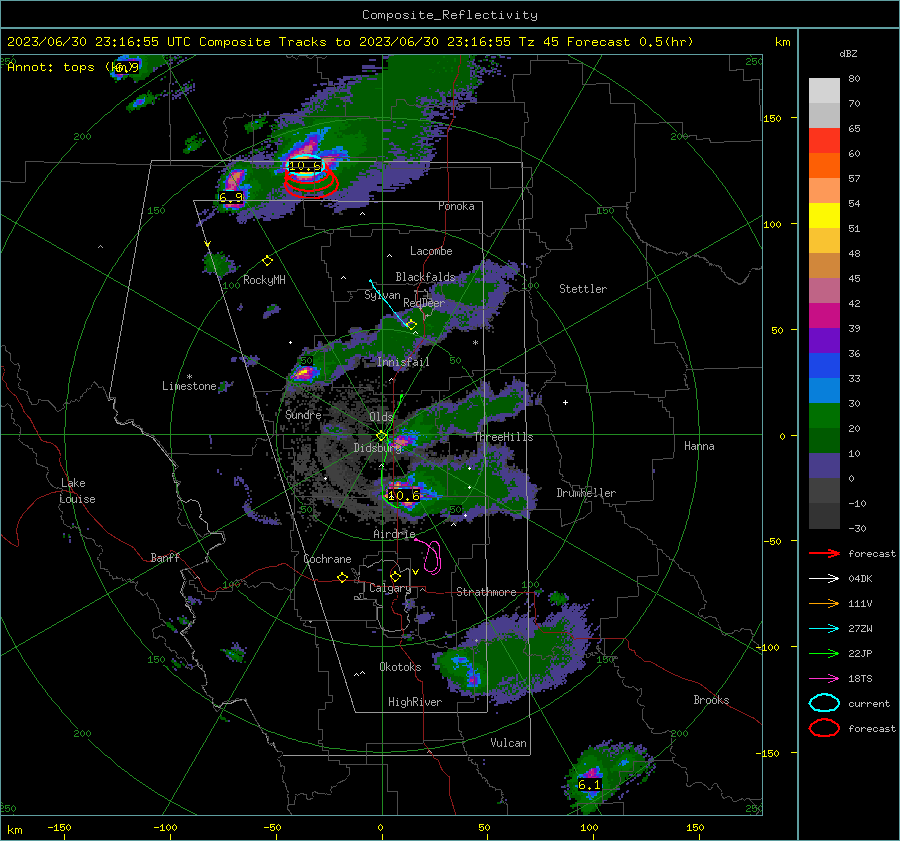Screen dimensions: 900x841
Task: Click the Calgary city label
Action: pos(390,588)
